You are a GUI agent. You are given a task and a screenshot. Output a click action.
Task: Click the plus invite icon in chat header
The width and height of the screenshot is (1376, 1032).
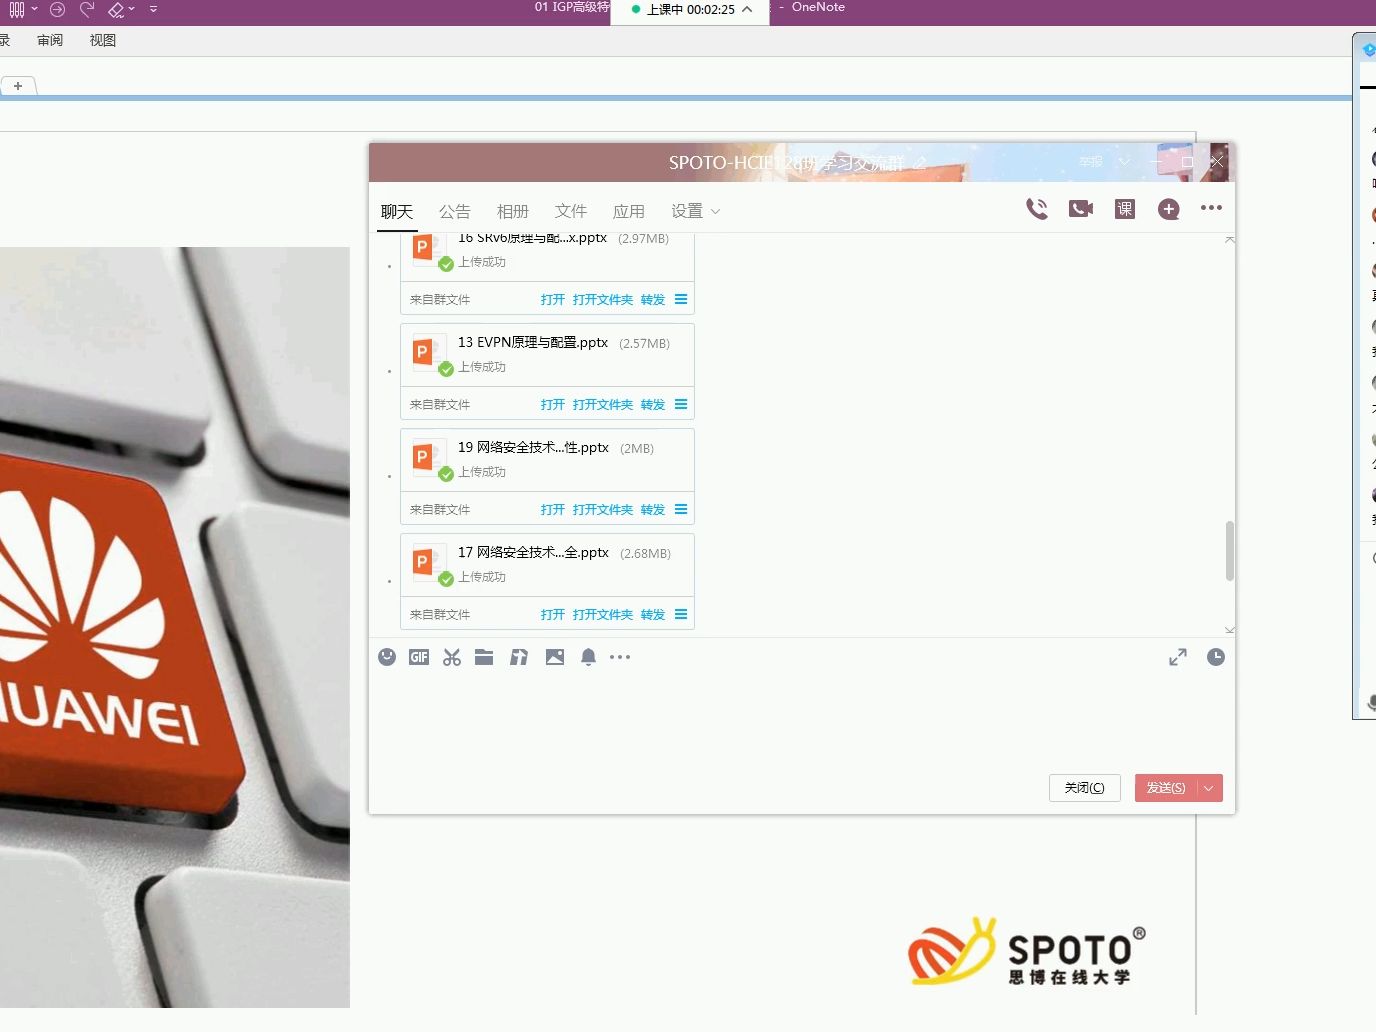coord(1169,209)
